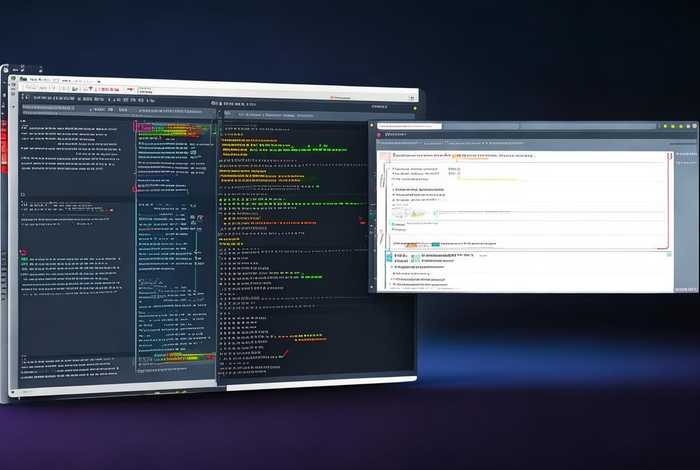This screenshot has width=700, height=470.
Task: Click the white address bar in the browser window
Action: pyautogui.click(x=410, y=127)
